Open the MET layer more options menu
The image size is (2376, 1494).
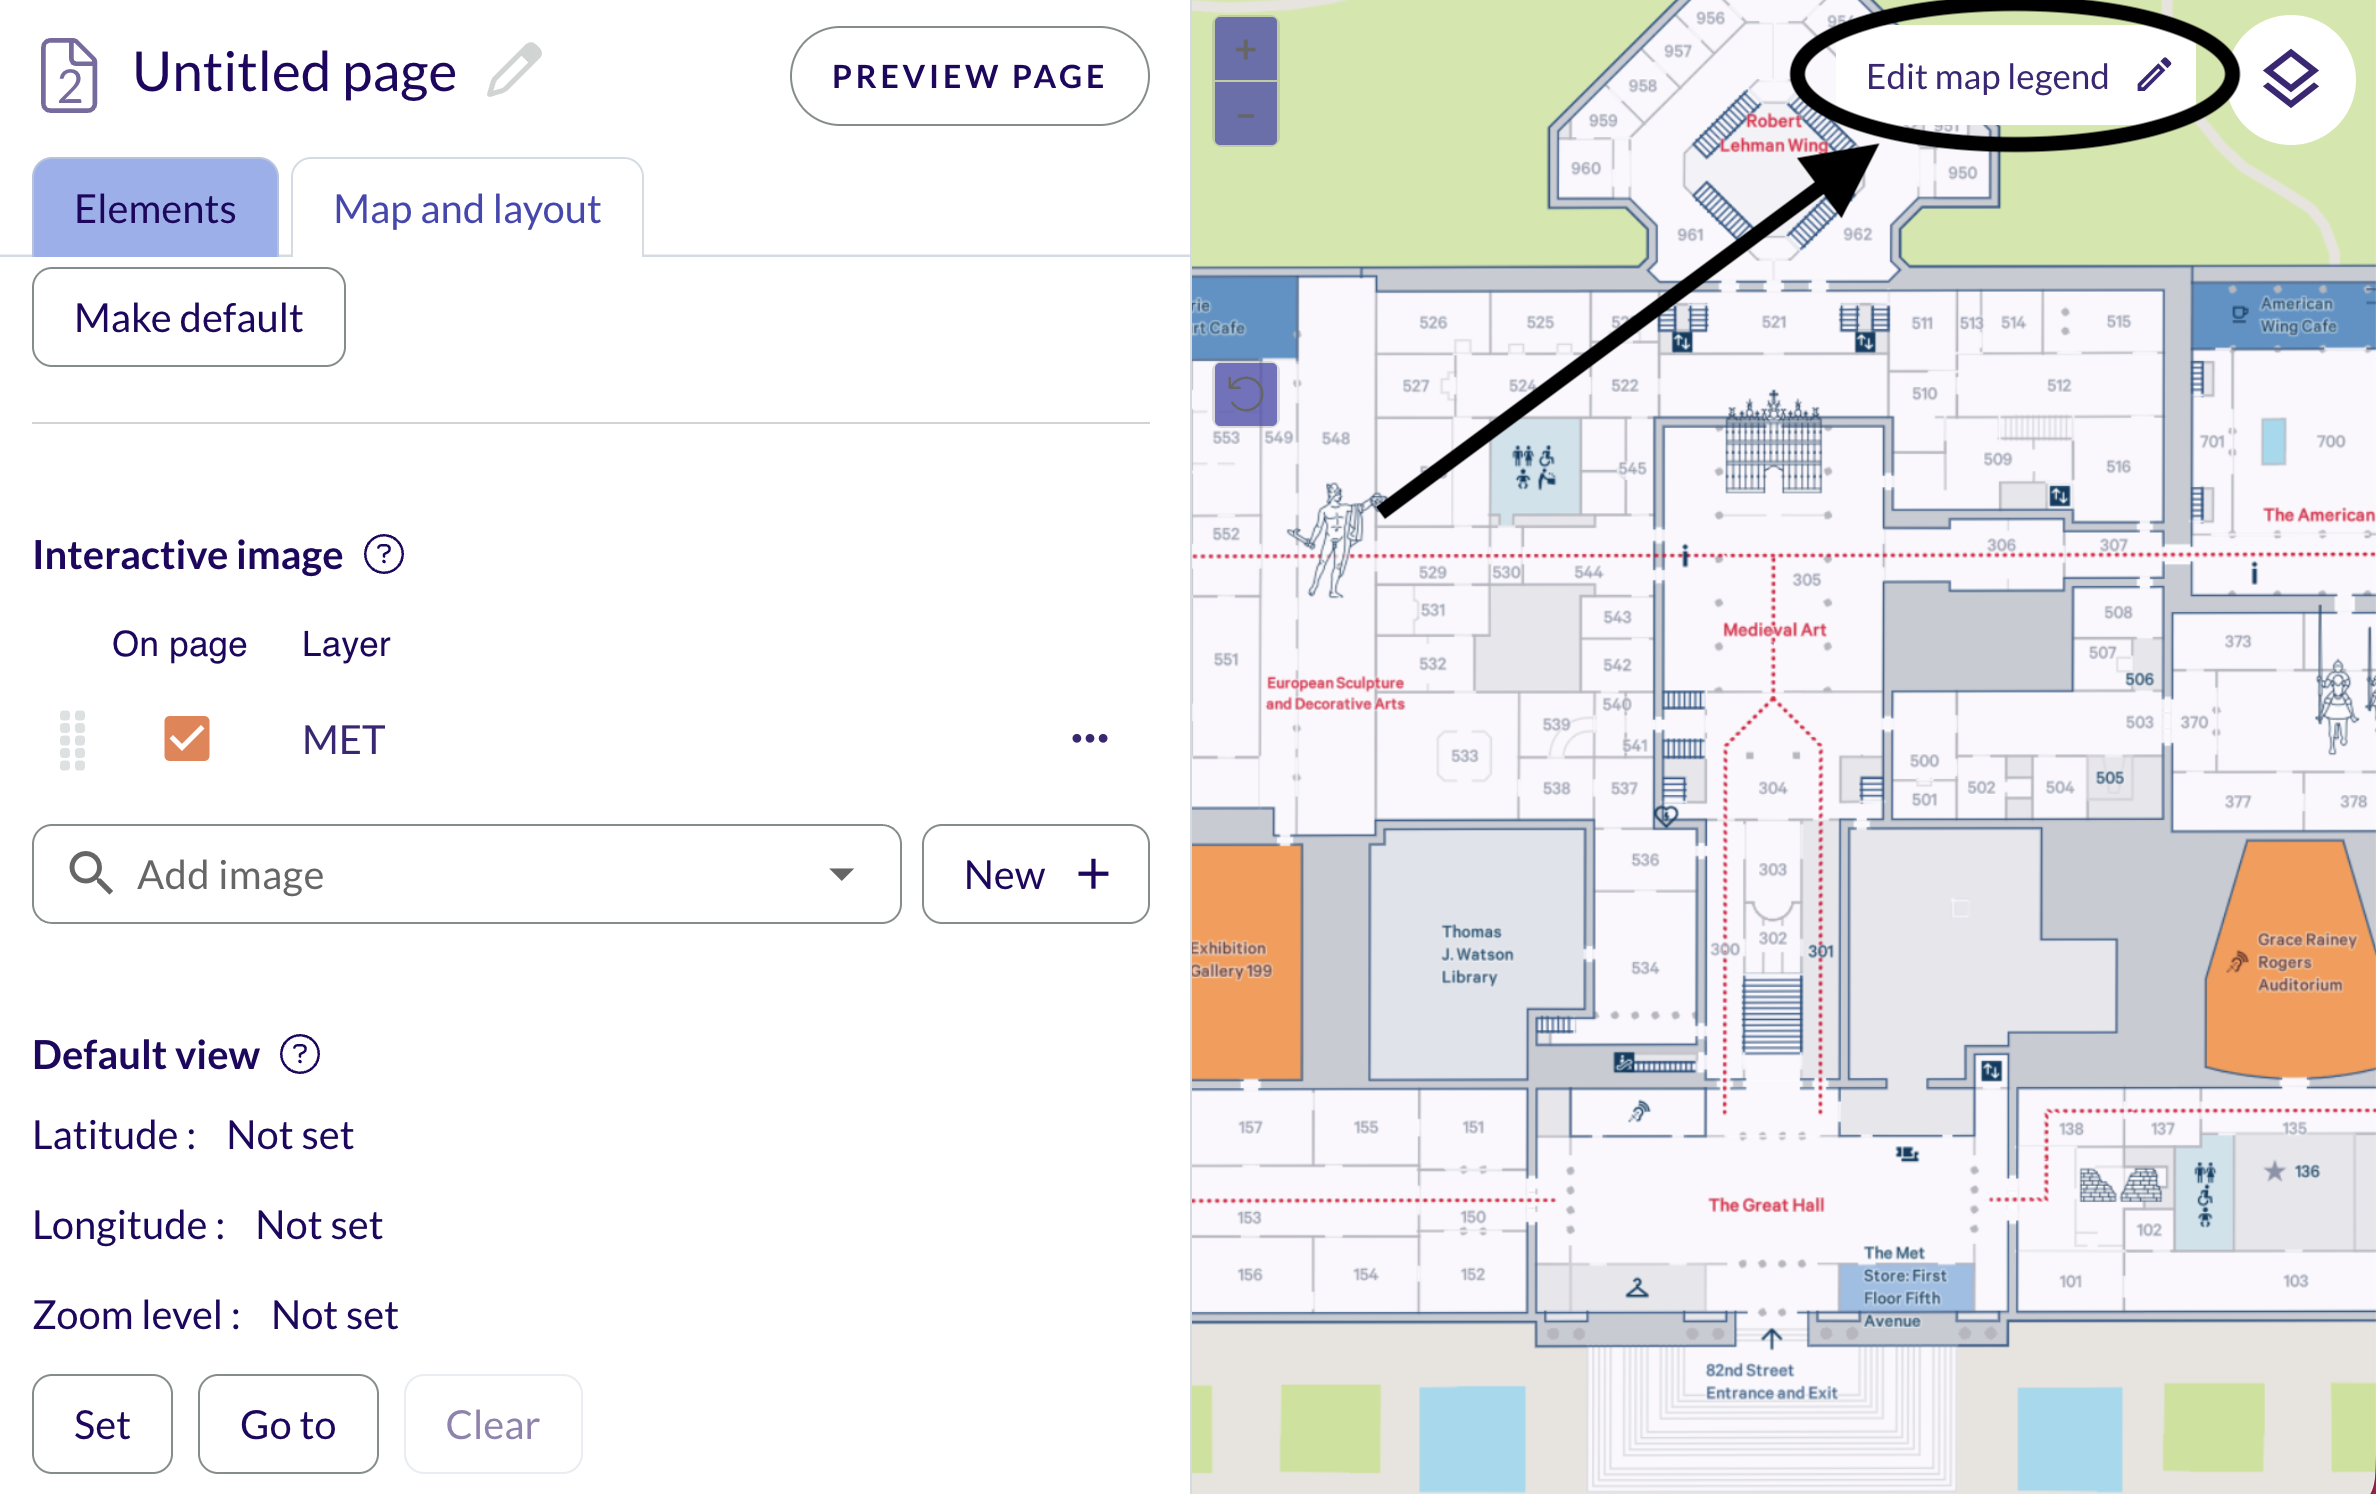pyautogui.click(x=1090, y=739)
